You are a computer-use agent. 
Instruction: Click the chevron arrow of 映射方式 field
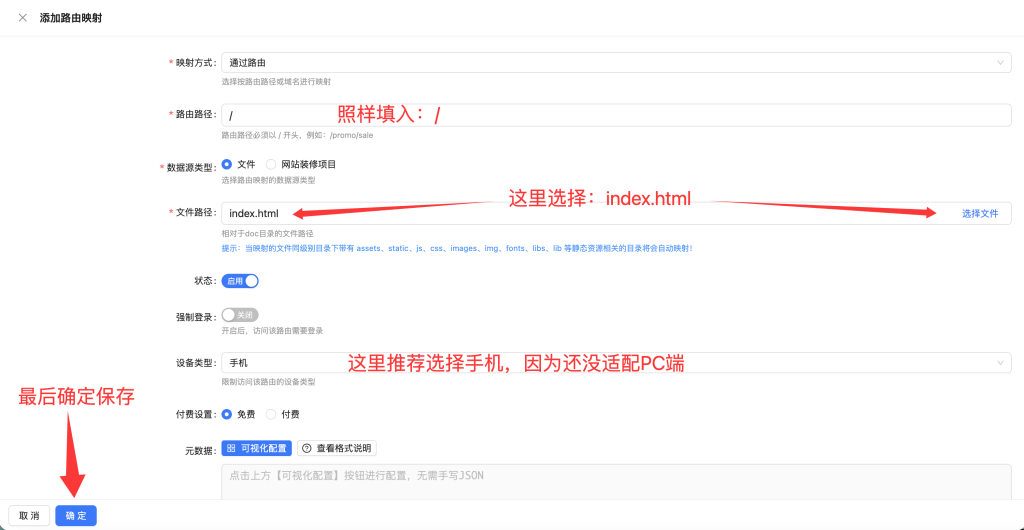[x=1000, y=63]
